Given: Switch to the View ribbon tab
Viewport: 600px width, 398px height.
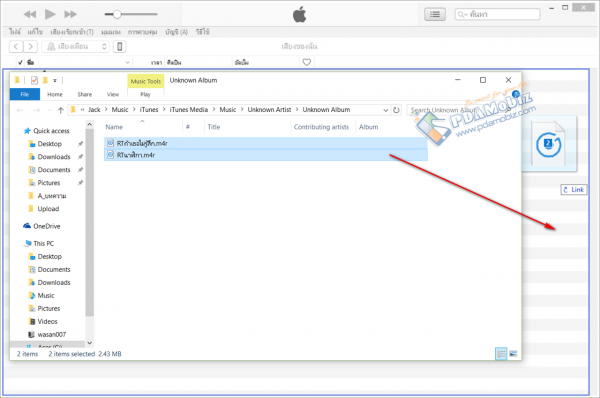Looking at the screenshot, I should coord(112,94).
